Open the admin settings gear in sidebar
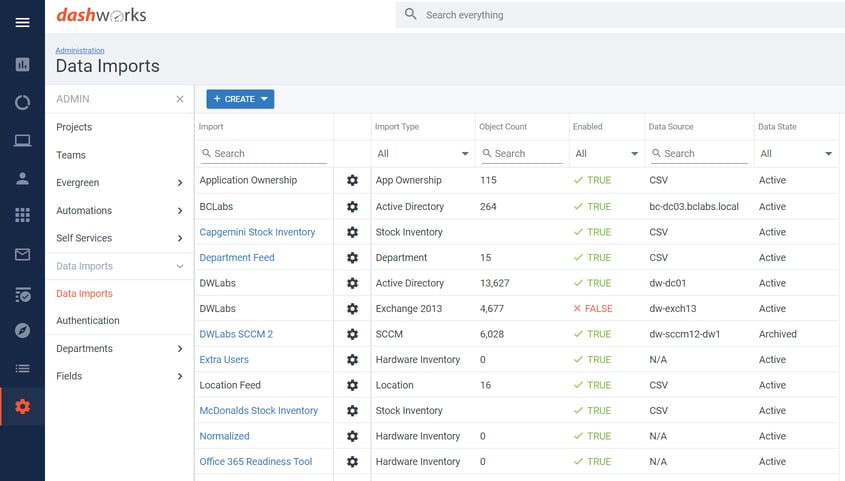The height and width of the screenshot is (481, 845). [x=22, y=406]
